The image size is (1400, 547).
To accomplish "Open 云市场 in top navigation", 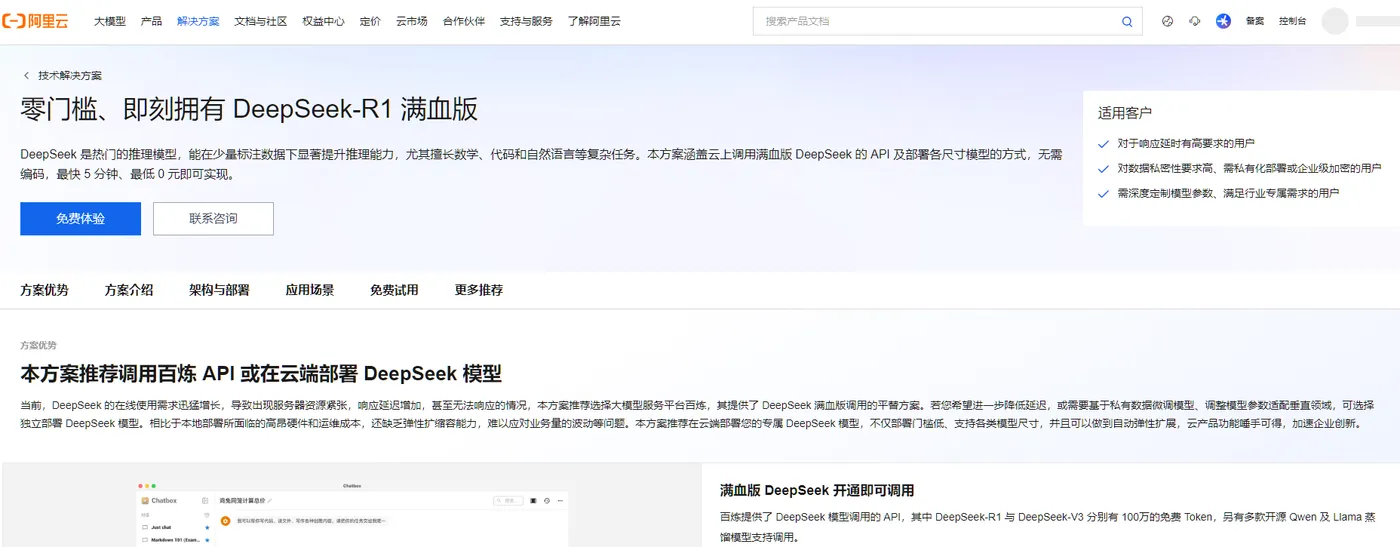I will (411, 21).
